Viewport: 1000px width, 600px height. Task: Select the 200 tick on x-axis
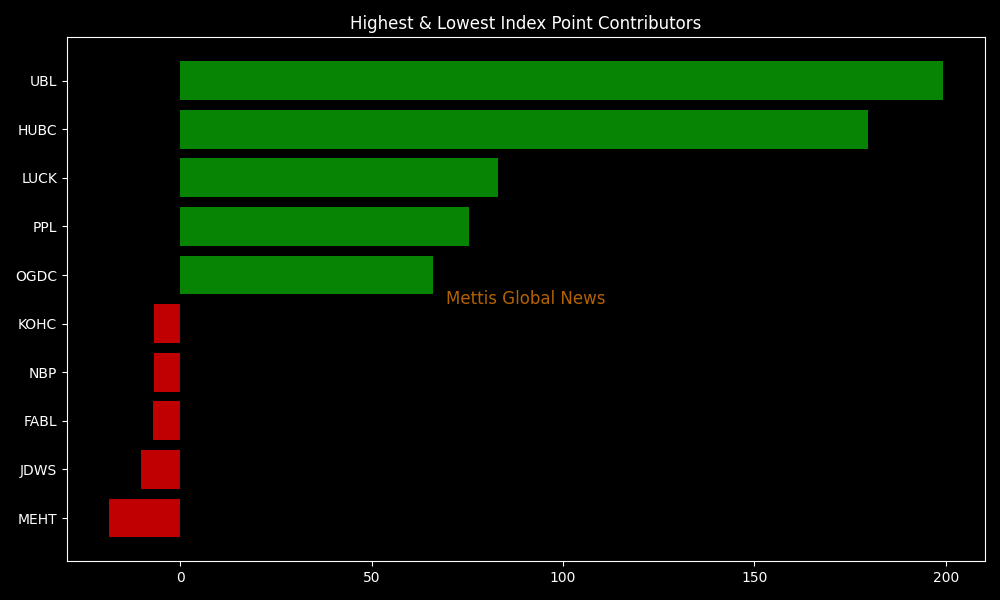pos(946,578)
